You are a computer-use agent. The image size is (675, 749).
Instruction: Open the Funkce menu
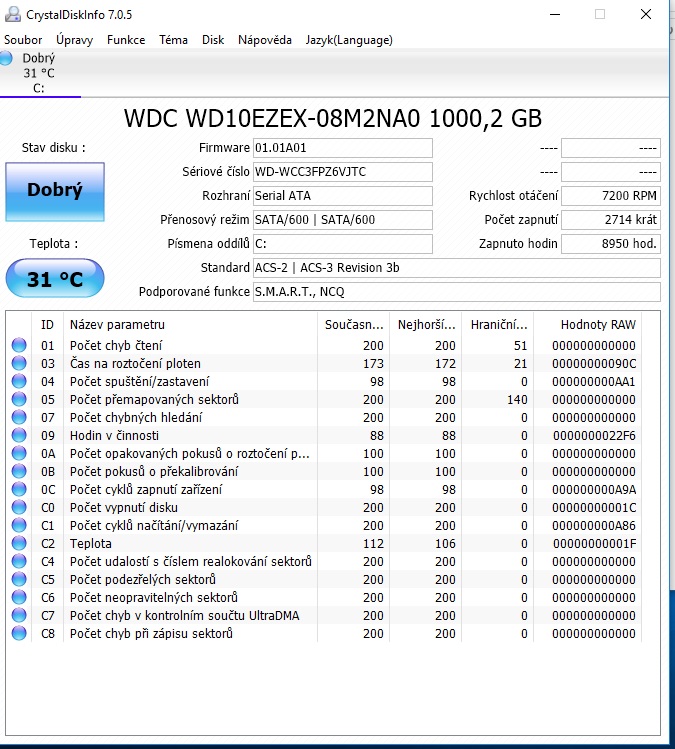tap(126, 40)
